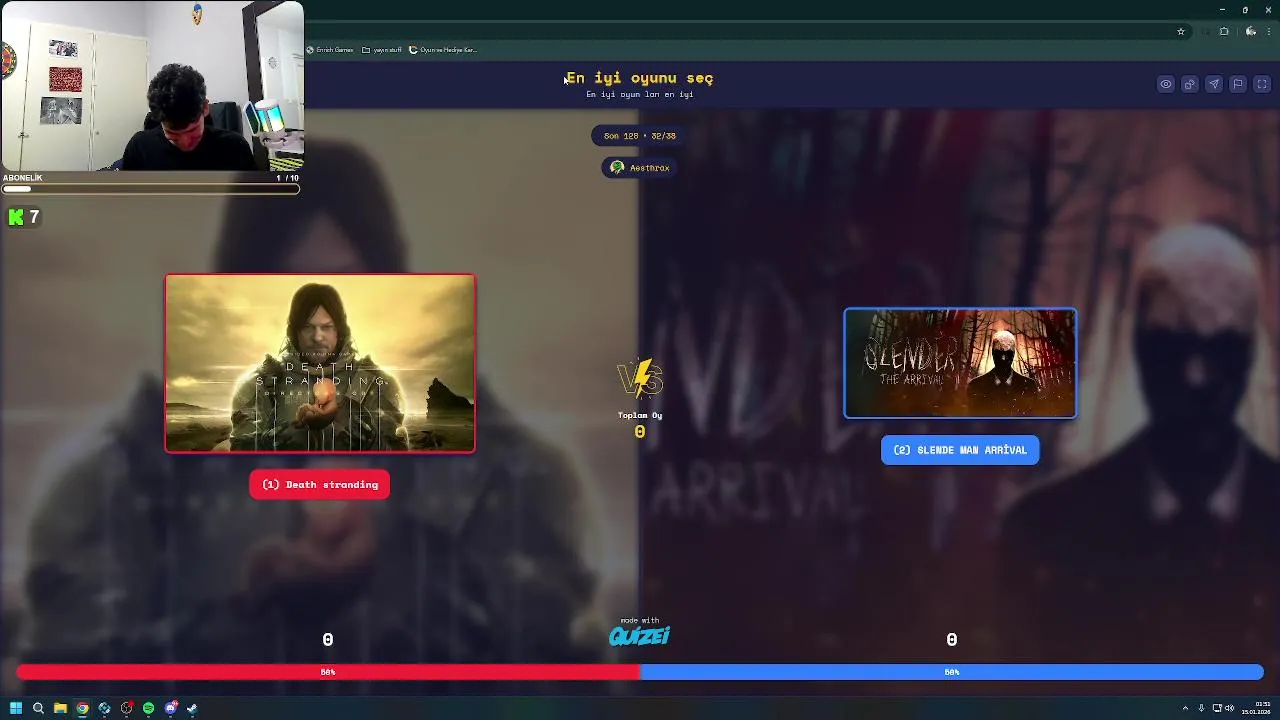Click the 'En iyi oyun lan en iyi' subtitle
The image size is (1280, 720).
click(640, 94)
